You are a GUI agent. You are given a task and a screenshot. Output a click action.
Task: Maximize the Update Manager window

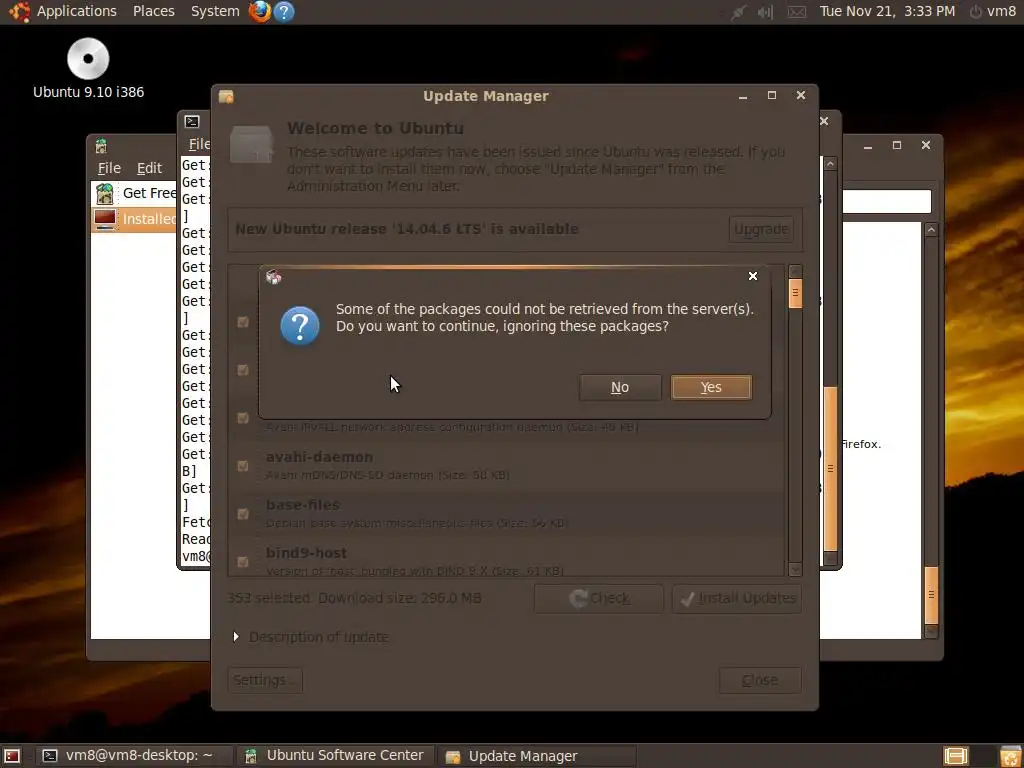(x=771, y=95)
